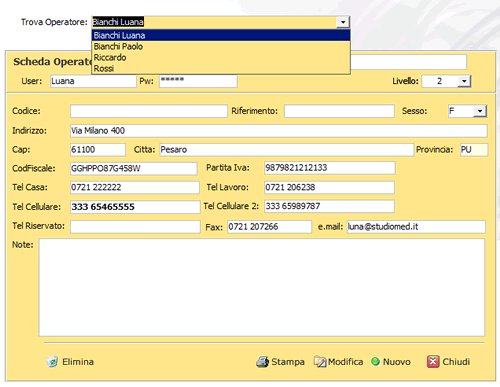Click the Chiudi button label
The width and height of the screenshot is (500, 387).
point(456,362)
